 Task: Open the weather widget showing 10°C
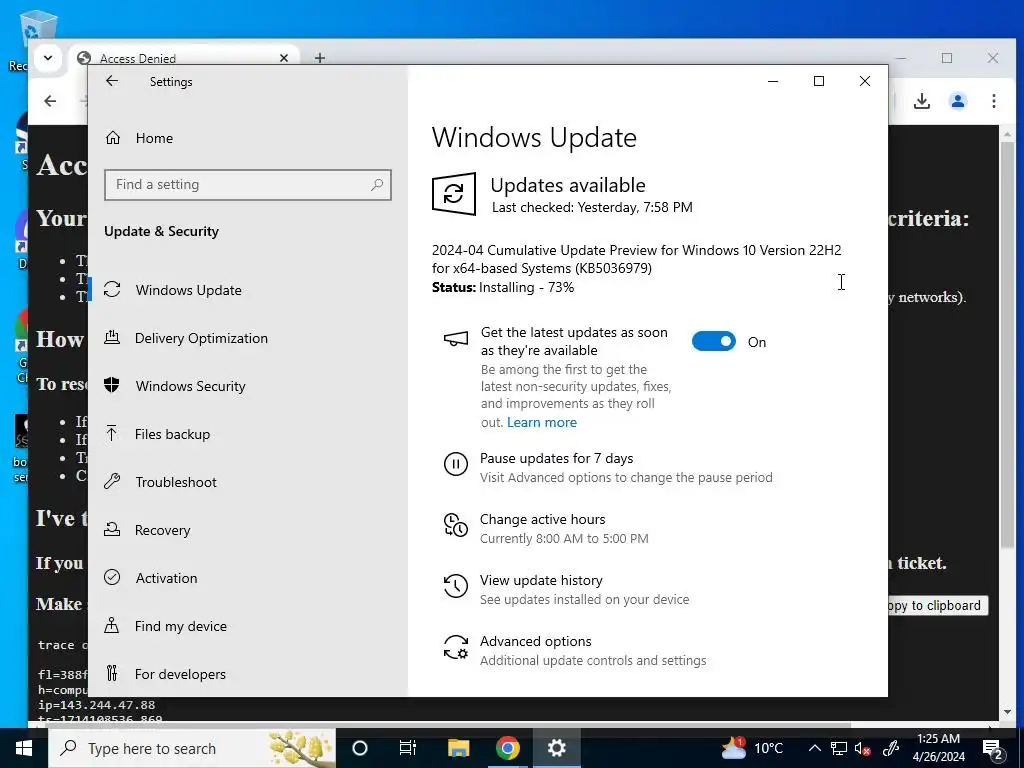(752, 748)
